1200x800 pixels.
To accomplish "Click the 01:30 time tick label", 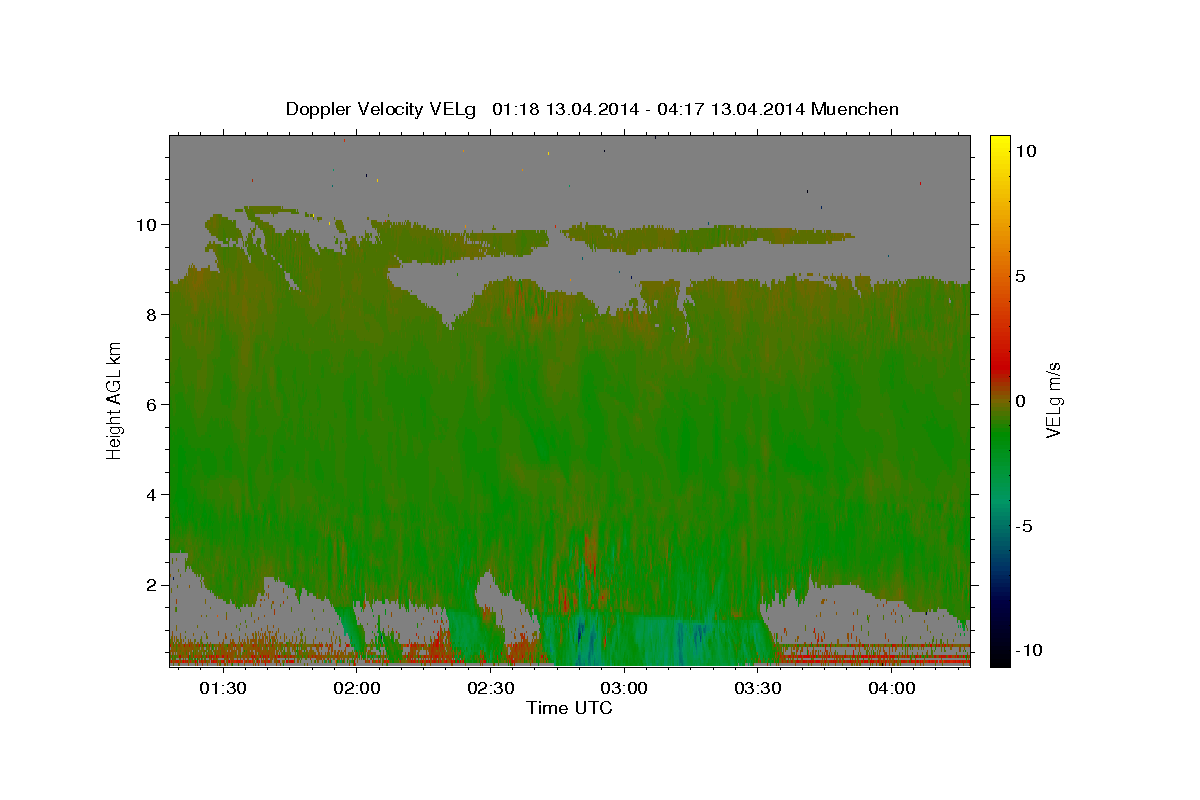I will [x=223, y=688].
